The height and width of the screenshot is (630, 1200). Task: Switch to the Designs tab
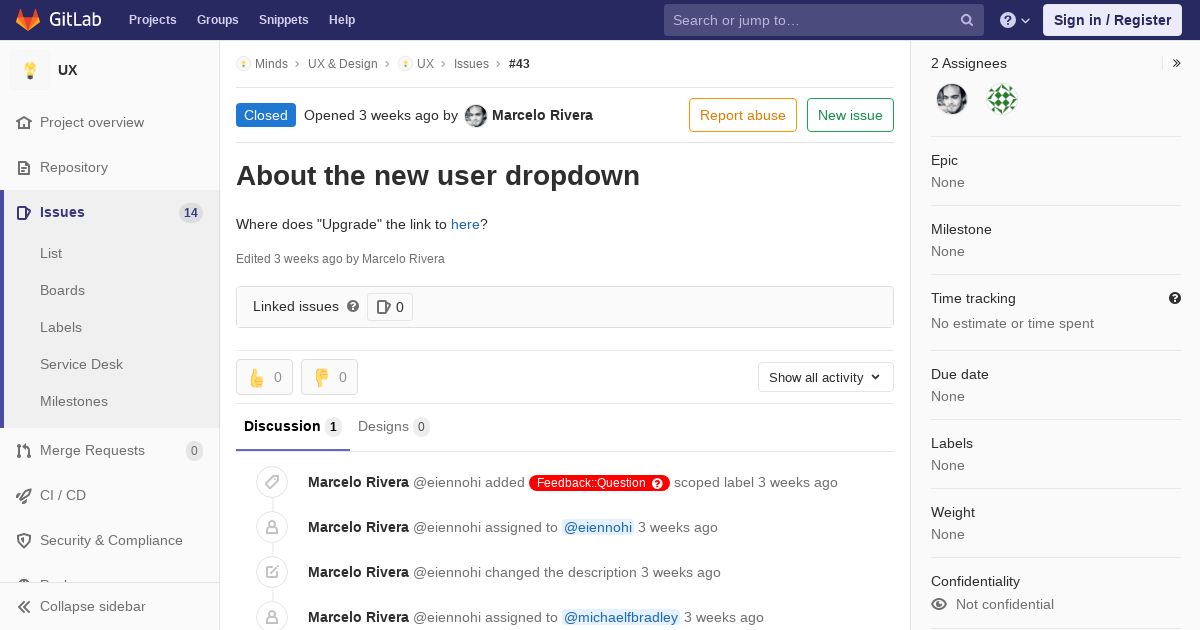point(392,426)
